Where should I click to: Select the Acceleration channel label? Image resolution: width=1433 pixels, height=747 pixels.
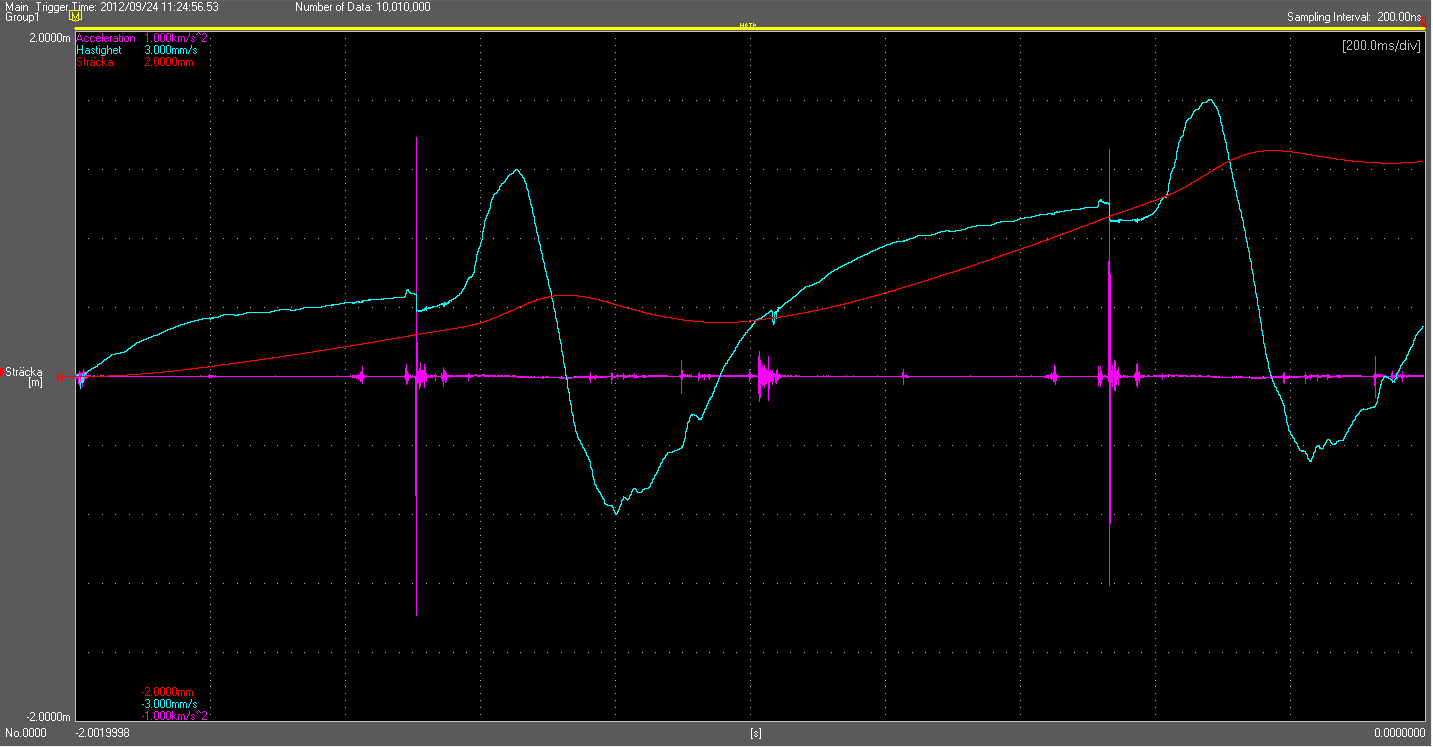pos(106,38)
